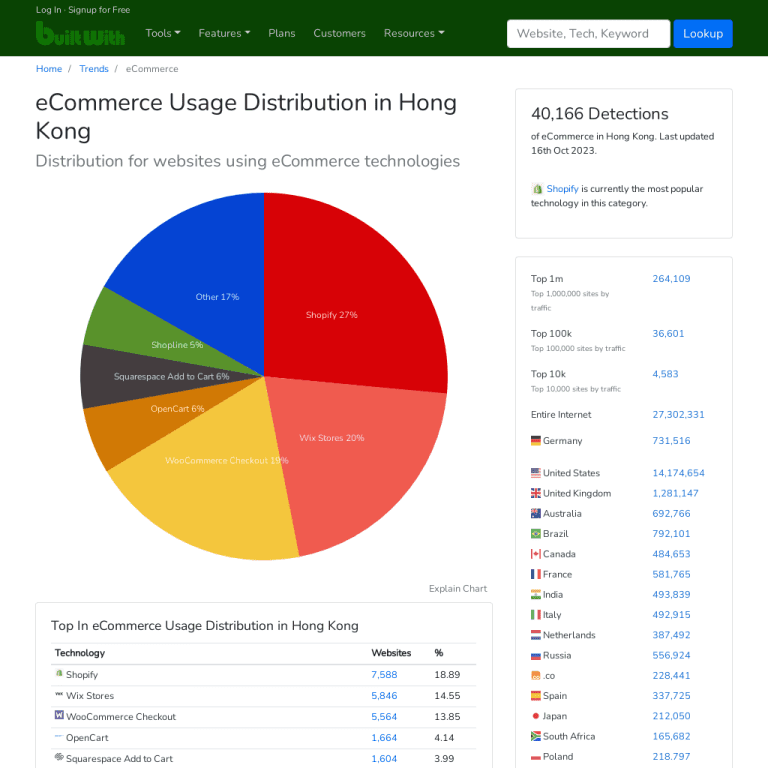The width and height of the screenshot is (768, 768).
Task: Navigate to Trends breadcrumb
Action: tap(94, 69)
